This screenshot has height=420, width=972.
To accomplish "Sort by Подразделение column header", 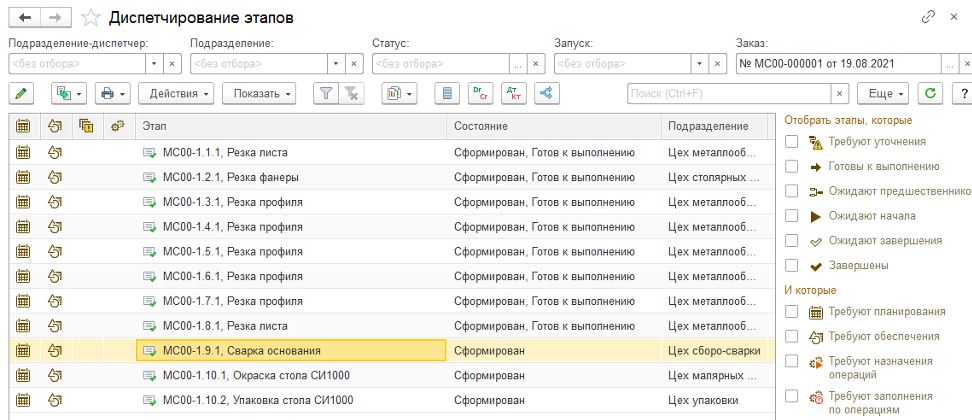I will click(x=714, y=126).
